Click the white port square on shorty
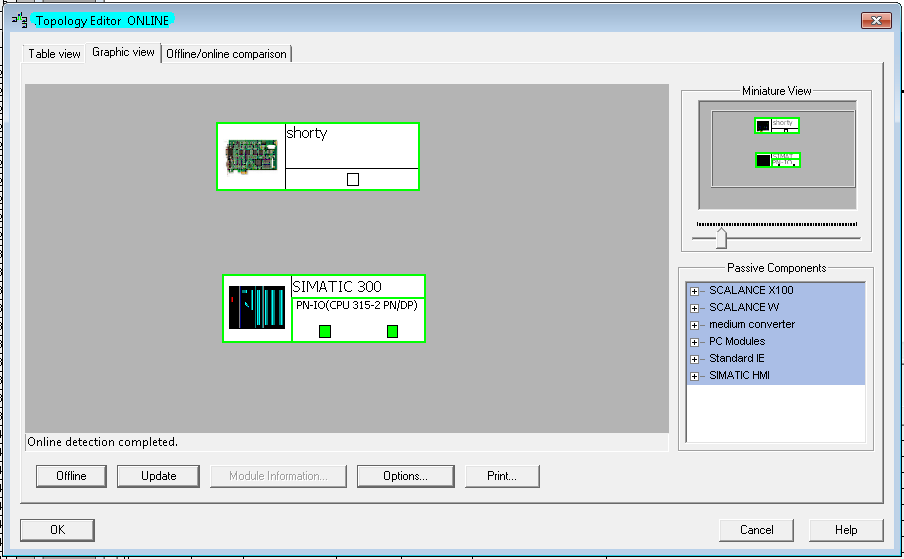Viewport: 904px width, 559px height. 352,179
